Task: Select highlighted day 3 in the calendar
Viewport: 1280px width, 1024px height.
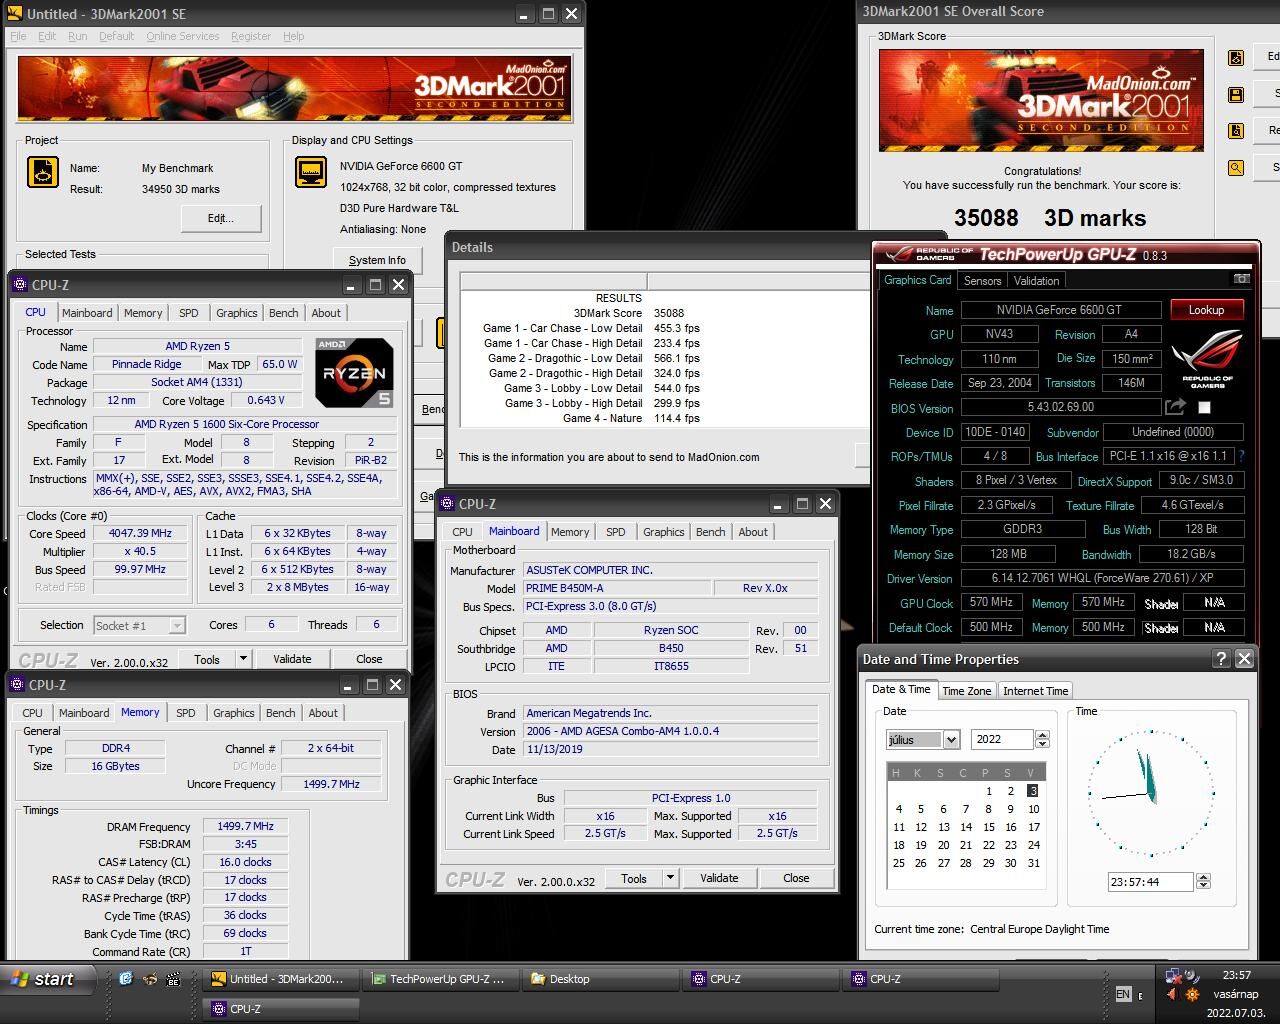Action: 1033,791
